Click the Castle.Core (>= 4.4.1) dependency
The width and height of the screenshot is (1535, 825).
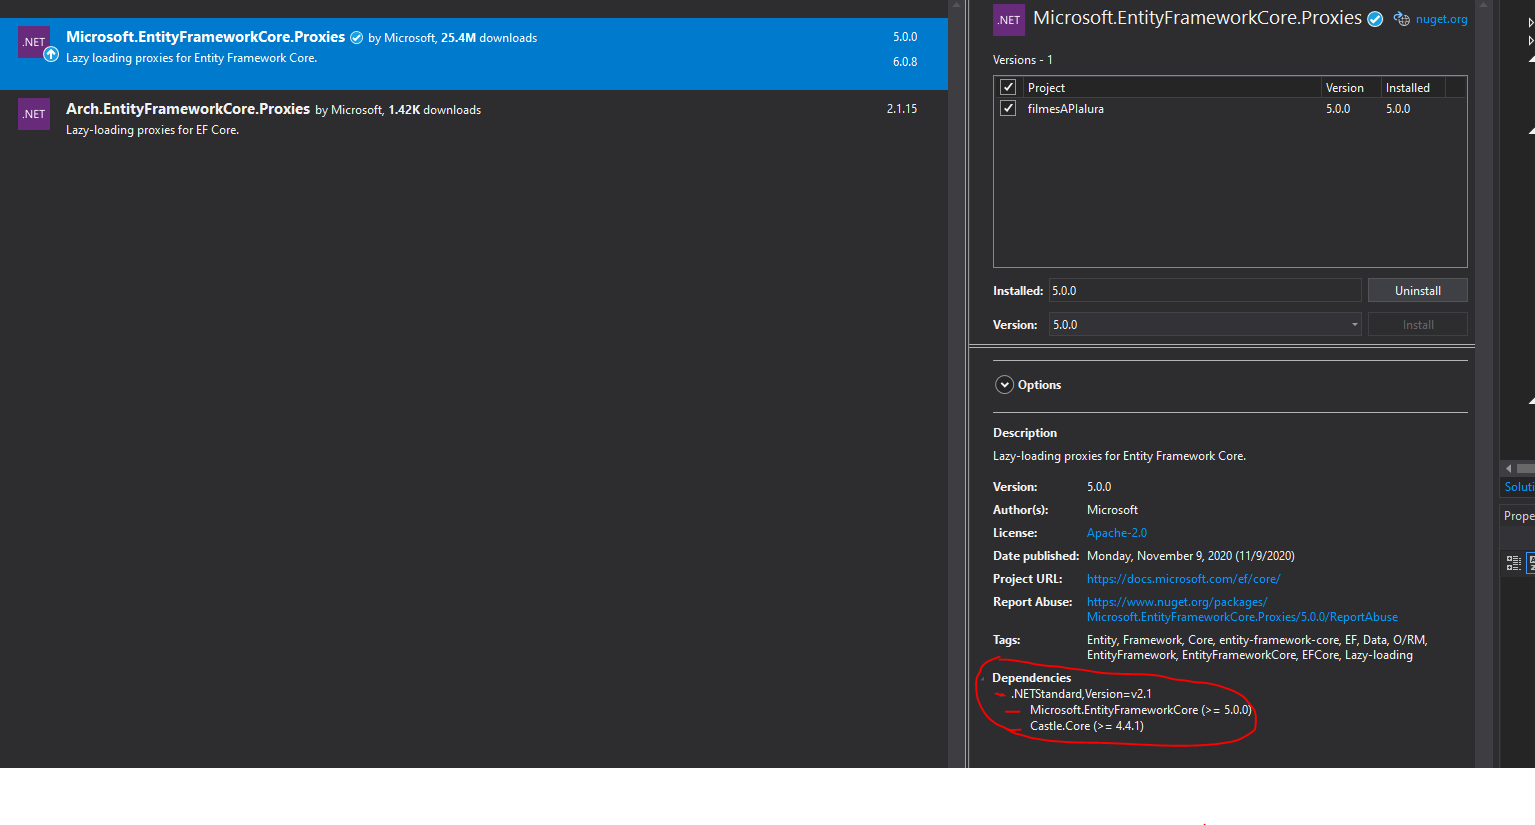(x=1087, y=726)
